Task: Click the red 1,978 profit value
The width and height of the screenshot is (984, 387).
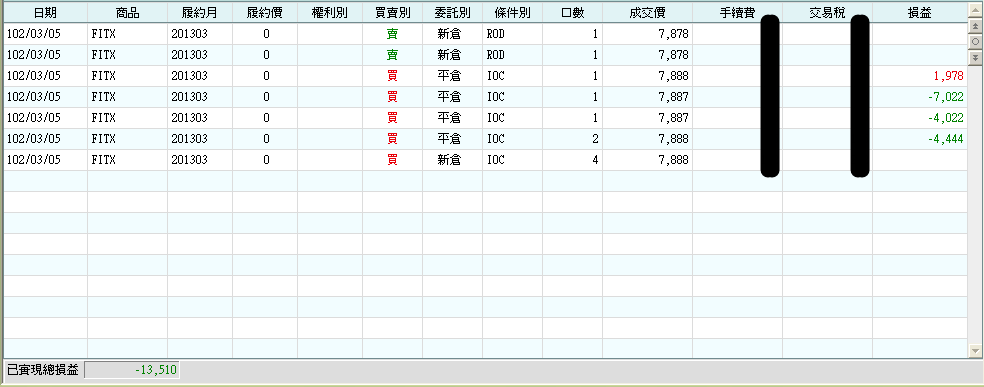Action: [x=948, y=76]
